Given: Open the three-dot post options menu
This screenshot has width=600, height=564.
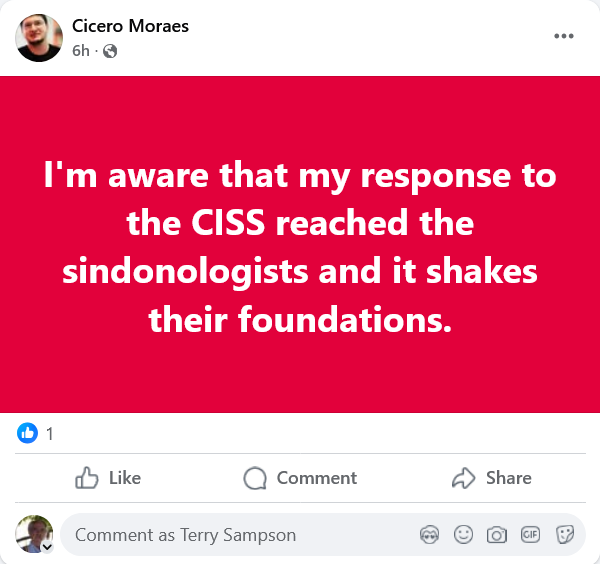Looking at the screenshot, I should pos(564,37).
